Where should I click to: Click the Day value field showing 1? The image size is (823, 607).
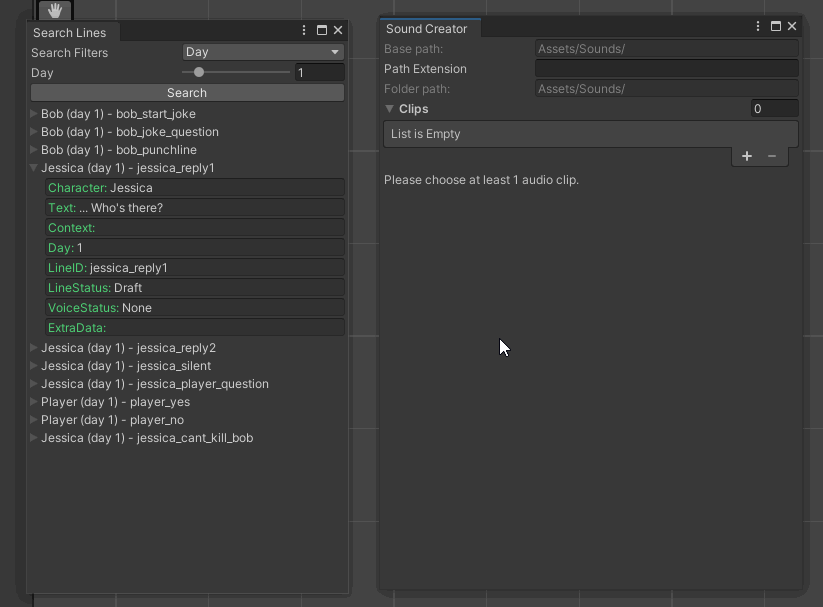(x=319, y=72)
